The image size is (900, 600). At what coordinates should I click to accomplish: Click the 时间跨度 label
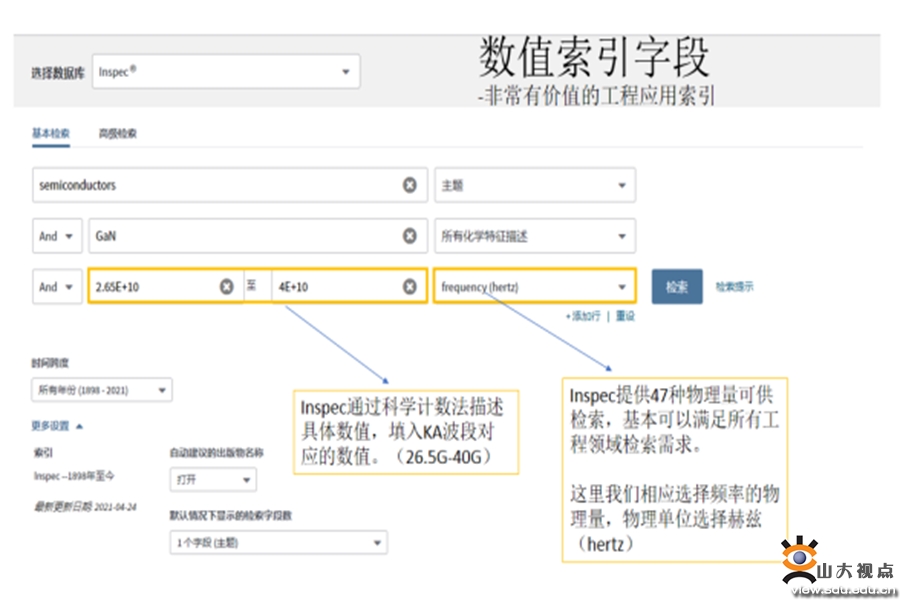point(50,362)
